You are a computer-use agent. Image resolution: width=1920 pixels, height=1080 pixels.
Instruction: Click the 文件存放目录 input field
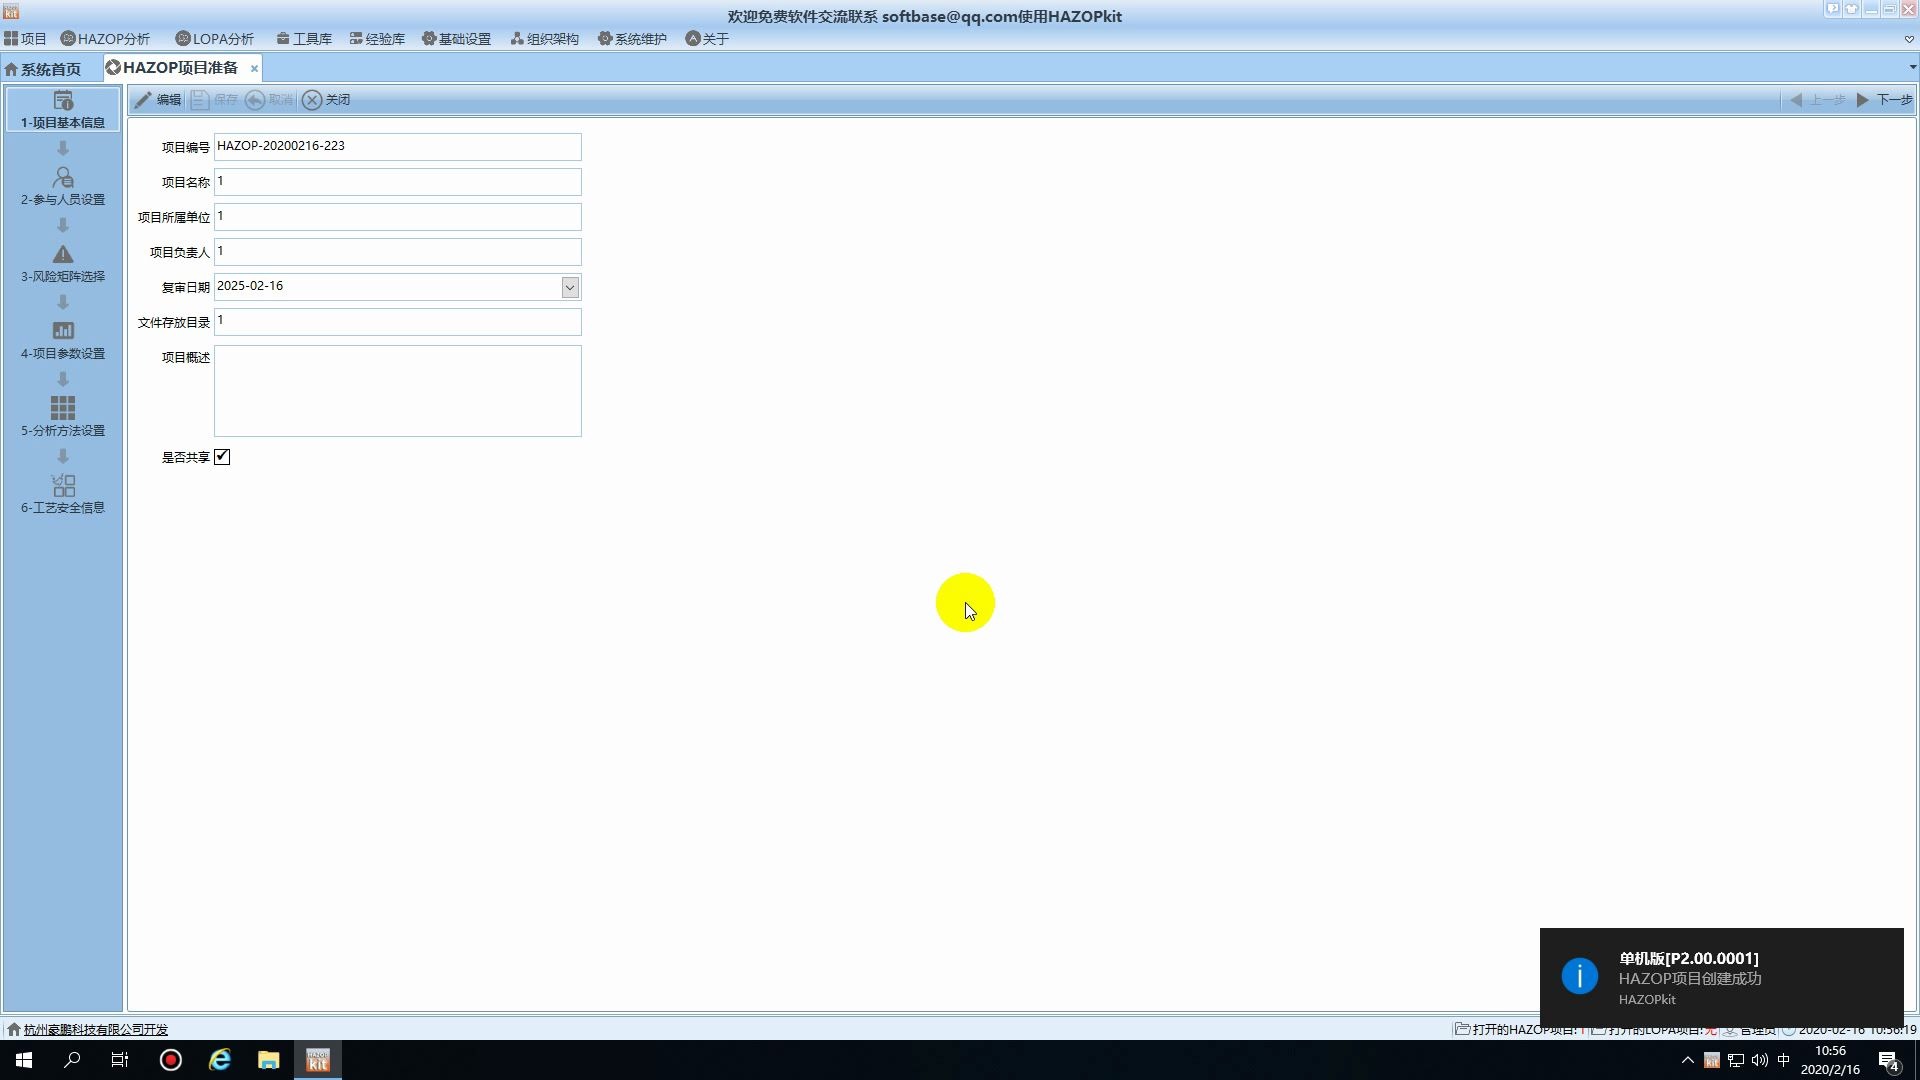(397, 322)
